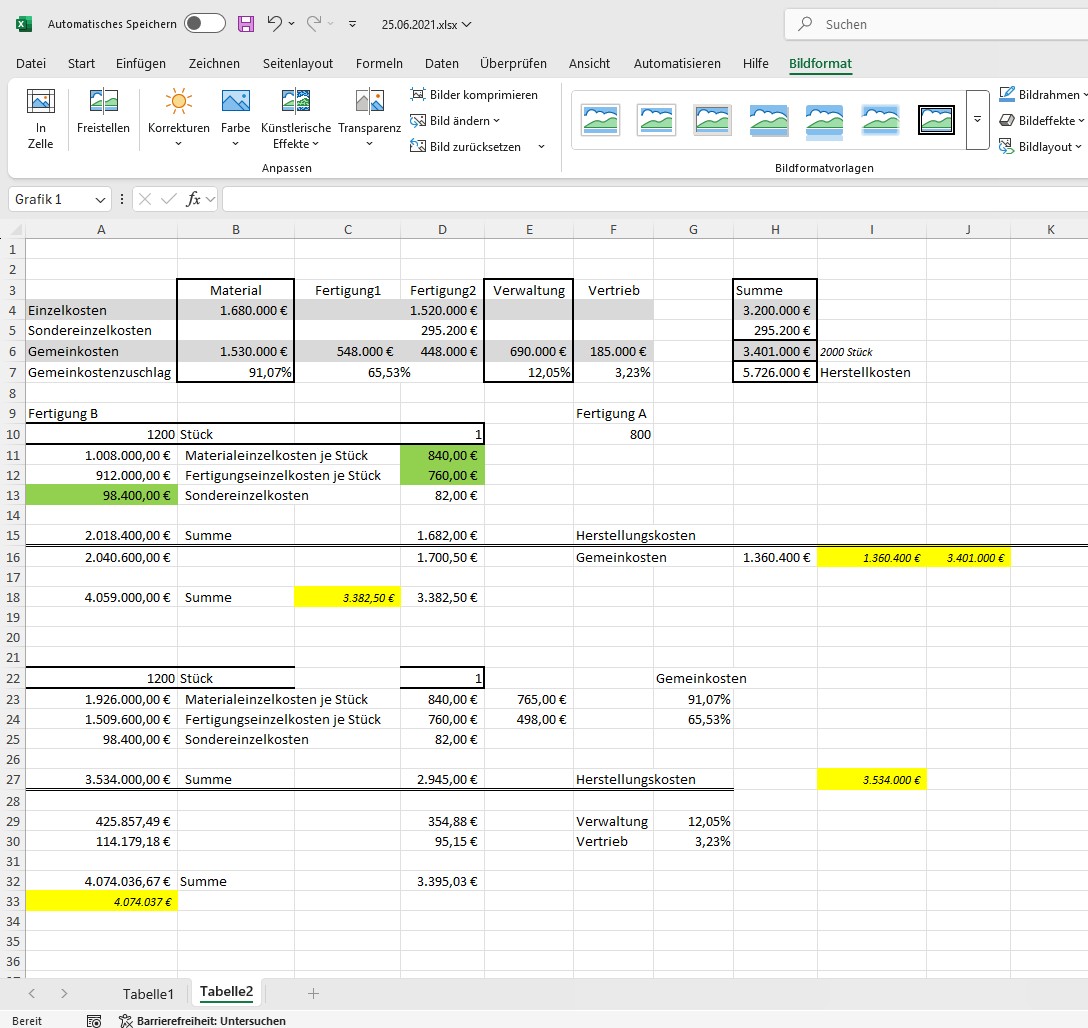Toggle Automatisches Speichern switch
This screenshot has width=1088, height=1028.
click(x=205, y=23)
